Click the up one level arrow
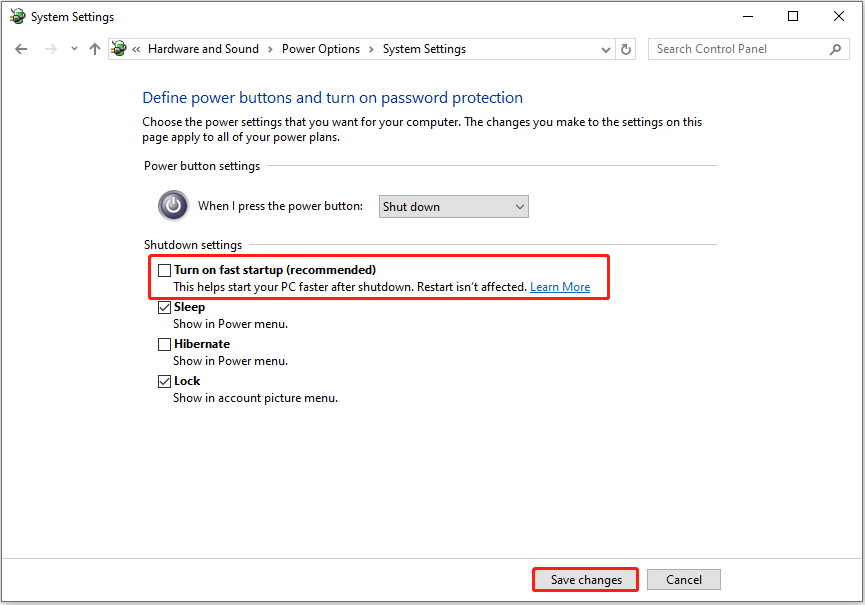Image resolution: width=865 pixels, height=605 pixels. tap(95, 48)
